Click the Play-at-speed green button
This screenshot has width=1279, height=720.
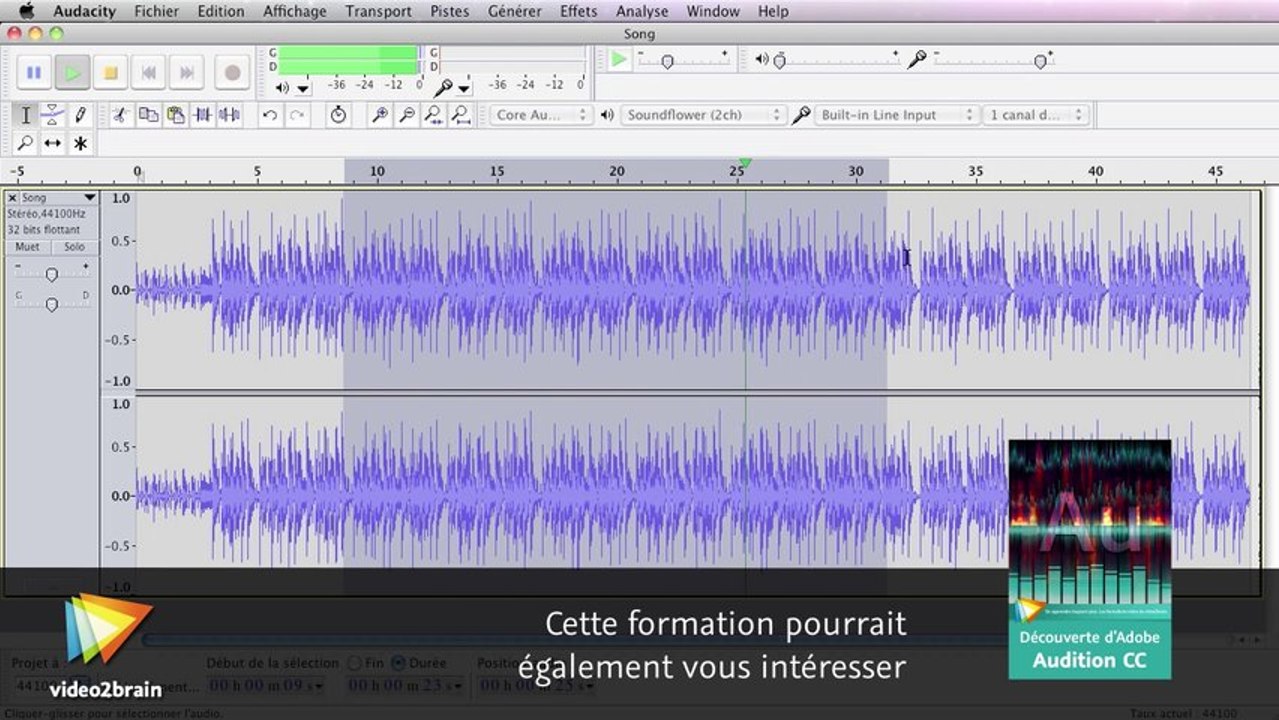pos(619,59)
